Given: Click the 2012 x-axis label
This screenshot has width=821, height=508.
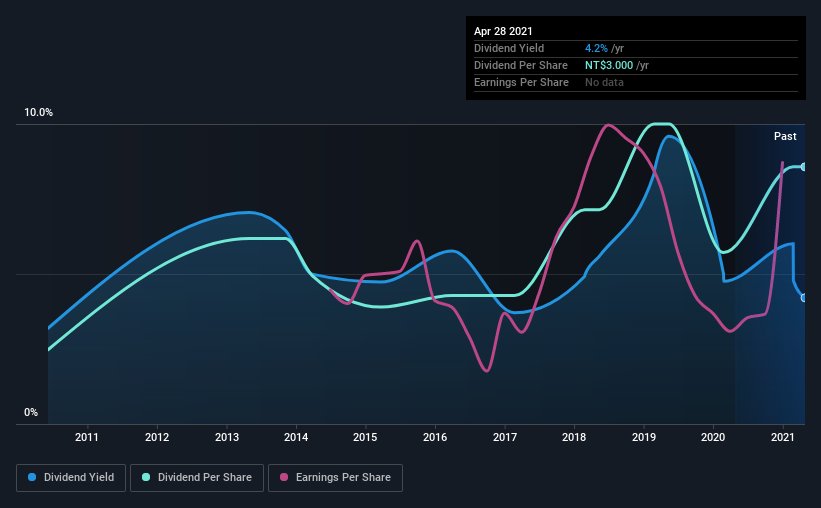Looking at the screenshot, I should pyautogui.click(x=157, y=437).
